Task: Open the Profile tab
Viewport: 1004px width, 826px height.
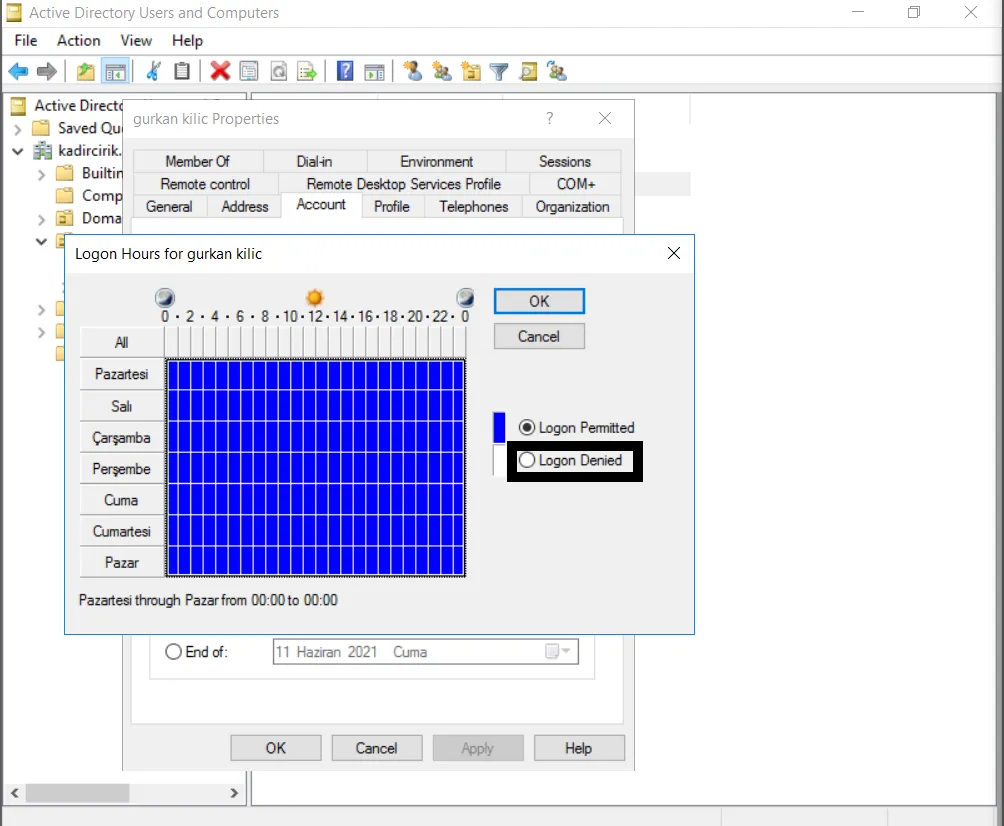Action: pyautogui.click(x=392, y=207)
